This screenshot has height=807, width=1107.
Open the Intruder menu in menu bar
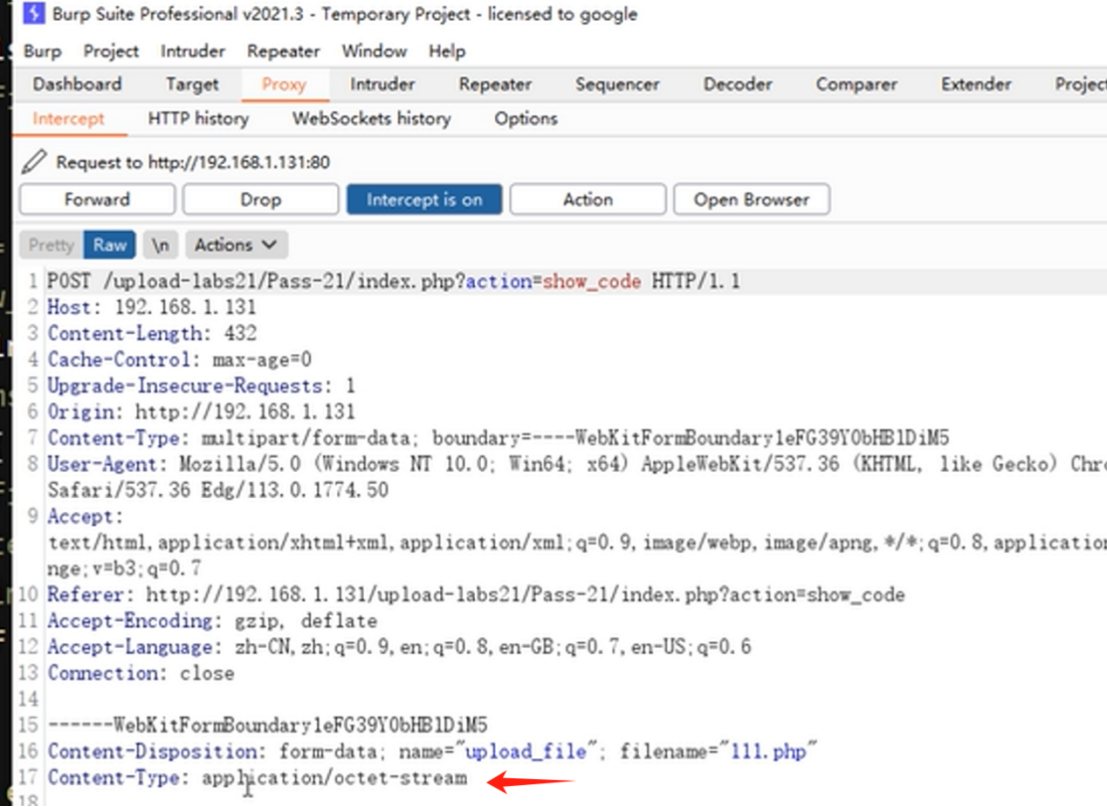click(192, 51)
